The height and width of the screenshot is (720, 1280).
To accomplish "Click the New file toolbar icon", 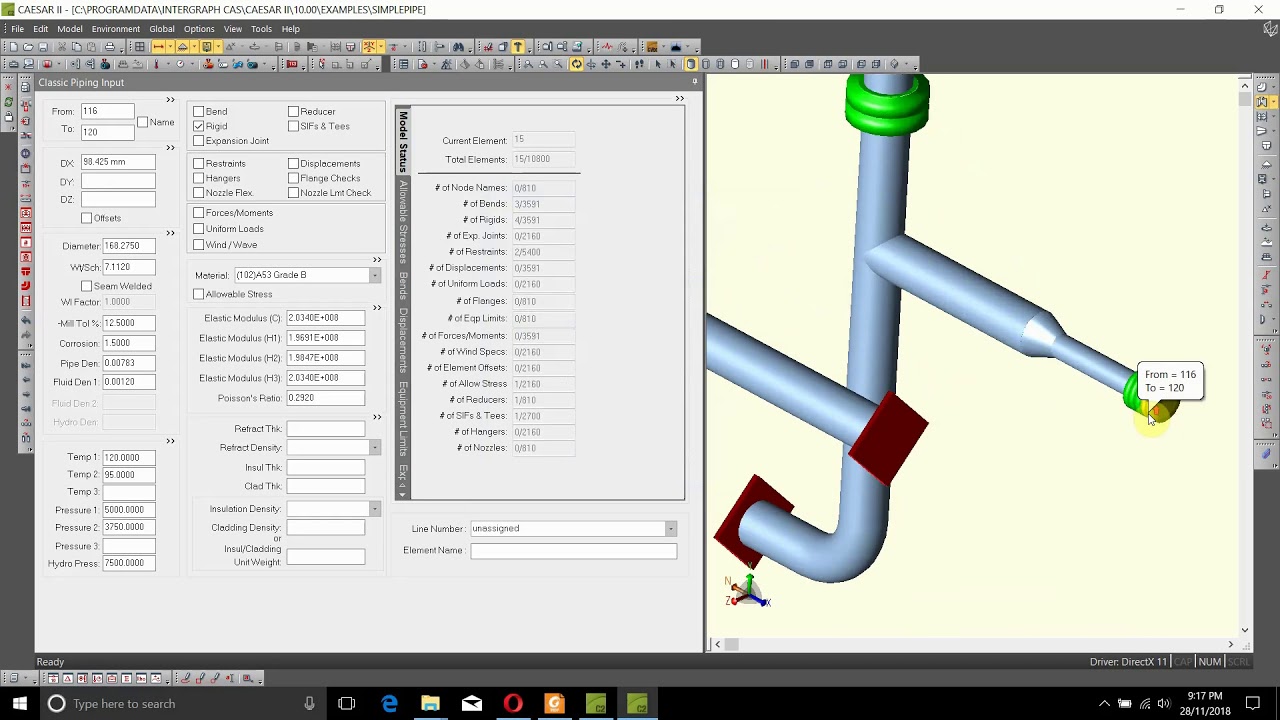I will (14, 47).
